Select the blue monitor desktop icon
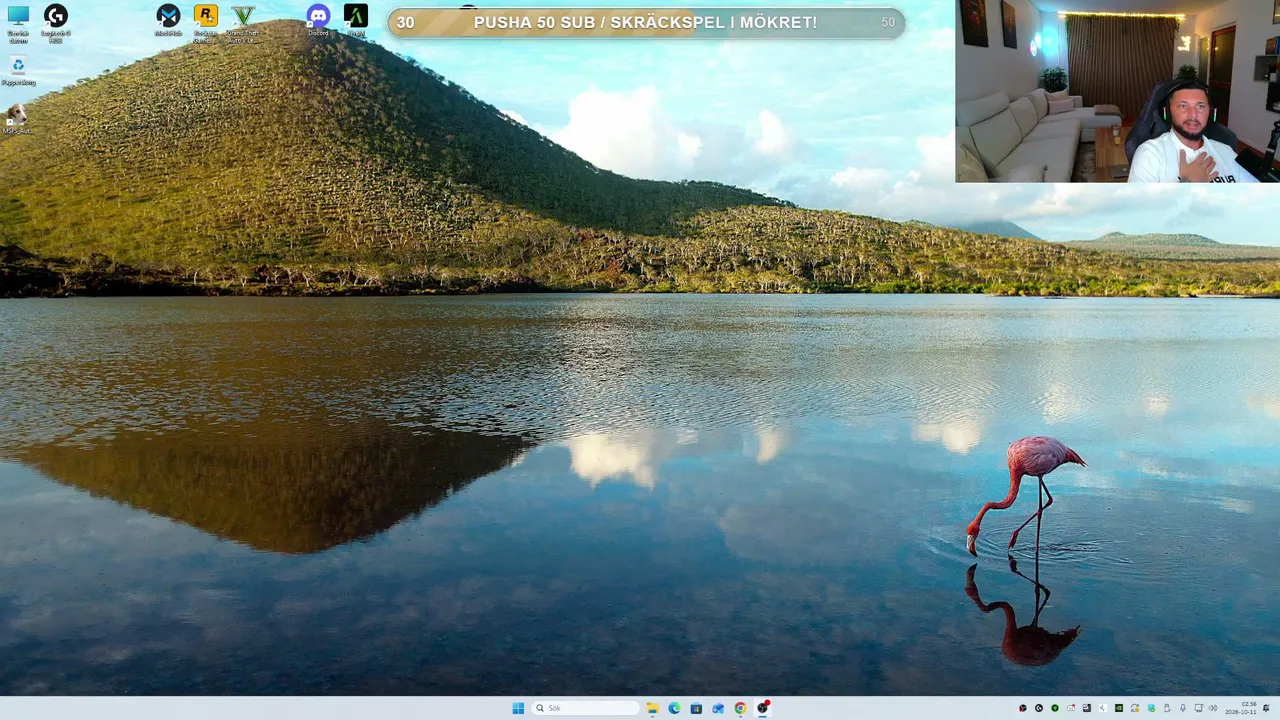This screenshot has width=1280, height=720. [x=18, y=22]
